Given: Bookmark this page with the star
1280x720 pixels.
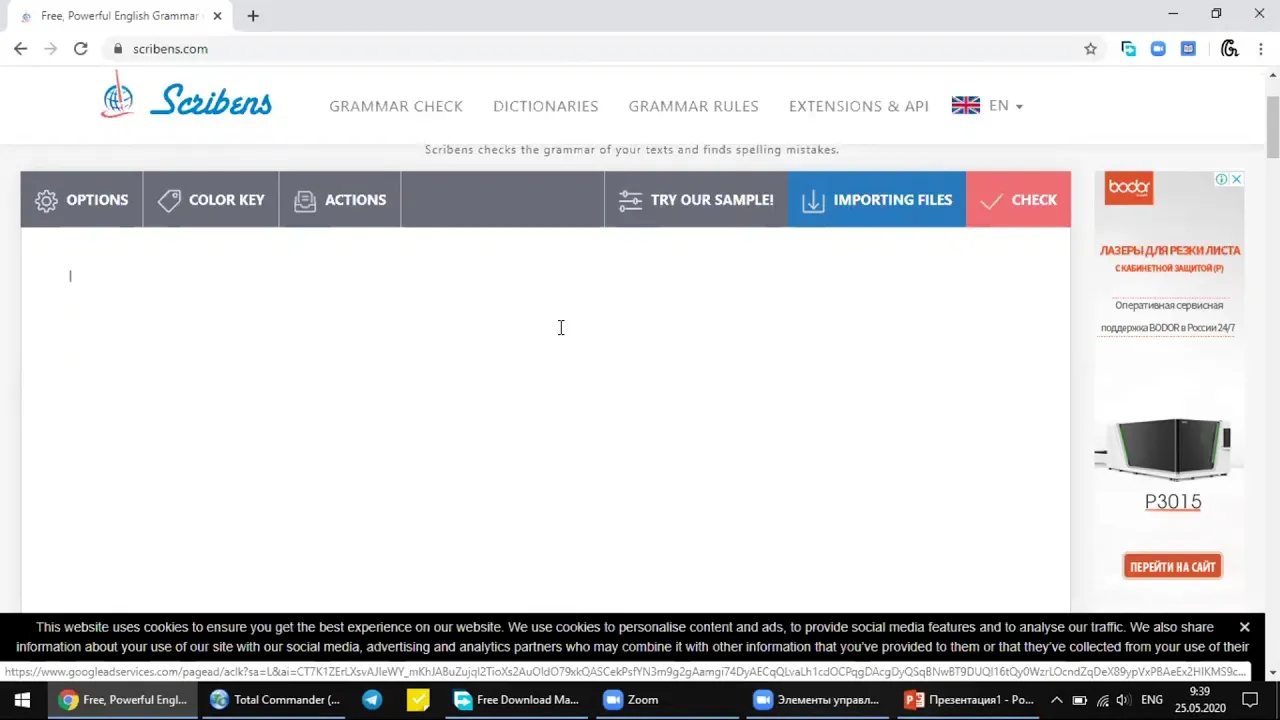Looking at the screenshot, I should tap(1090, 48).
